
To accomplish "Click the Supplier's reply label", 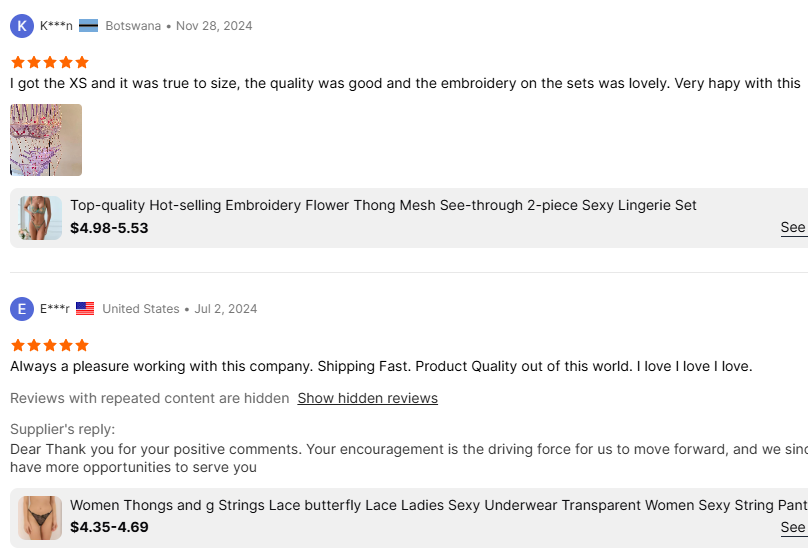I will click(62, 429).
